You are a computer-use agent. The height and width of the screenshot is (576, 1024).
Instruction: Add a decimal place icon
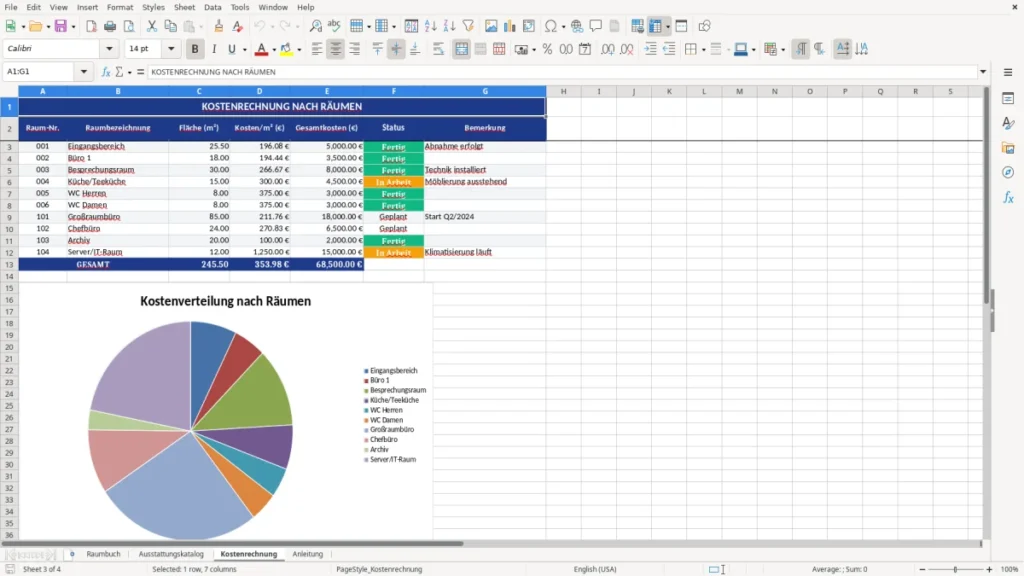pyautogui.click(x=607, y=49)
